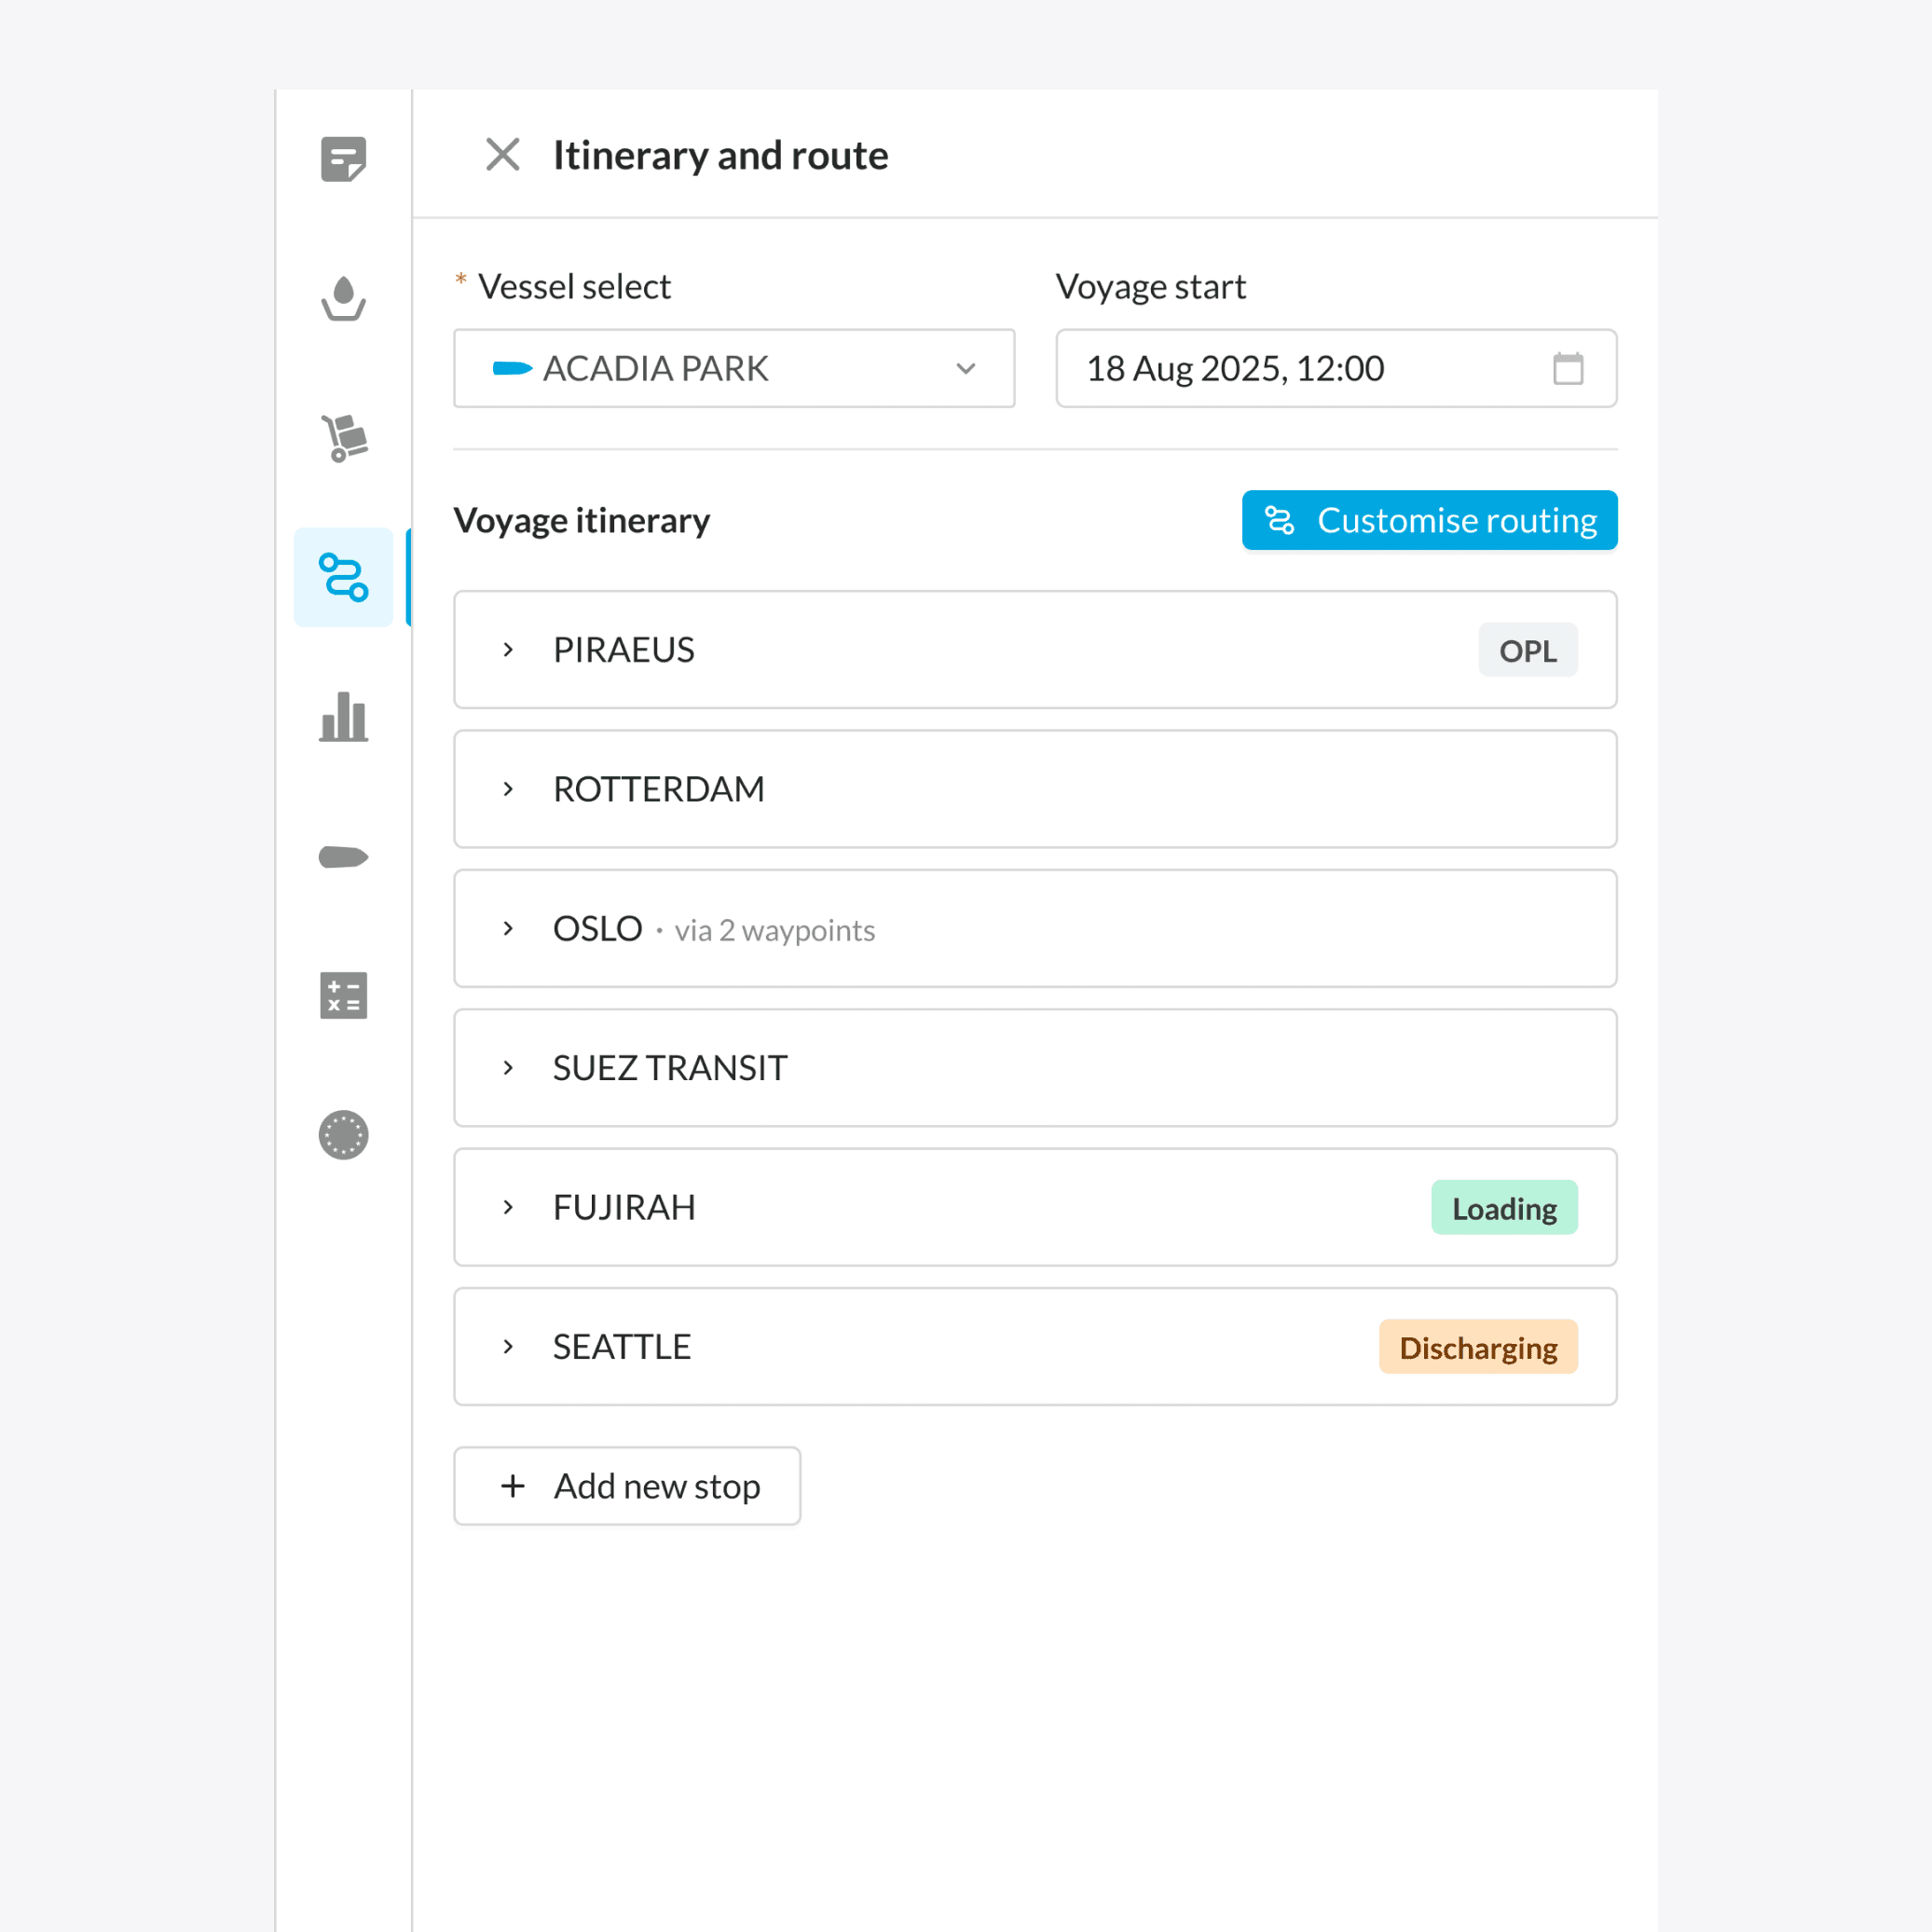
Task: Expand the SUEZ TRANSIT stop chevron
Action: 508,1068
